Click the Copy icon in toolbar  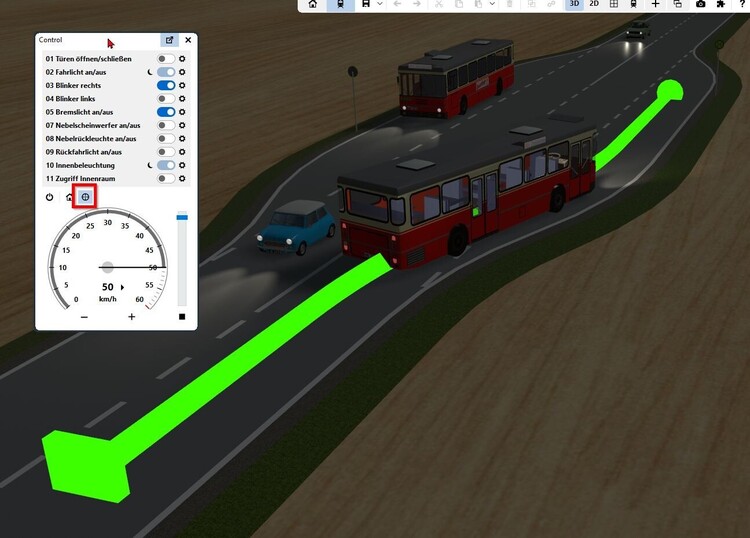point(459,4)
